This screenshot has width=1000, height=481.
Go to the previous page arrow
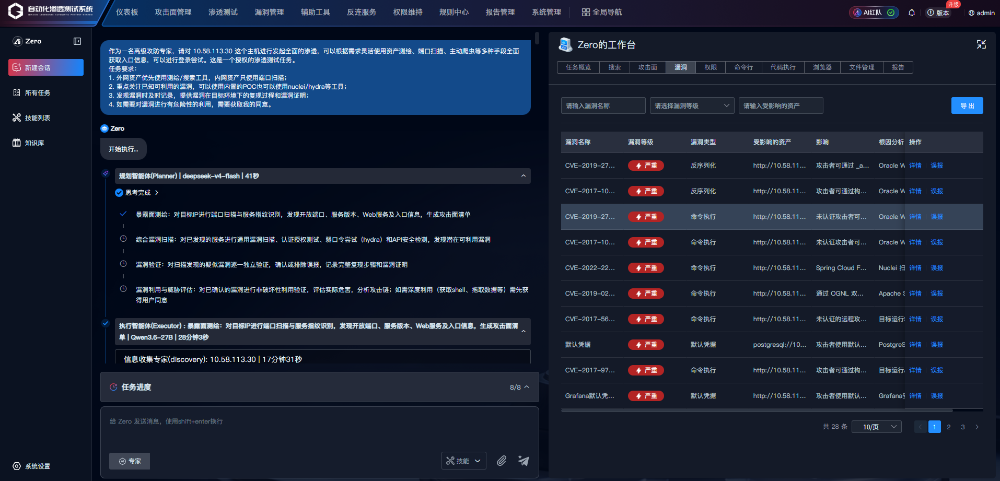[920, 427]
